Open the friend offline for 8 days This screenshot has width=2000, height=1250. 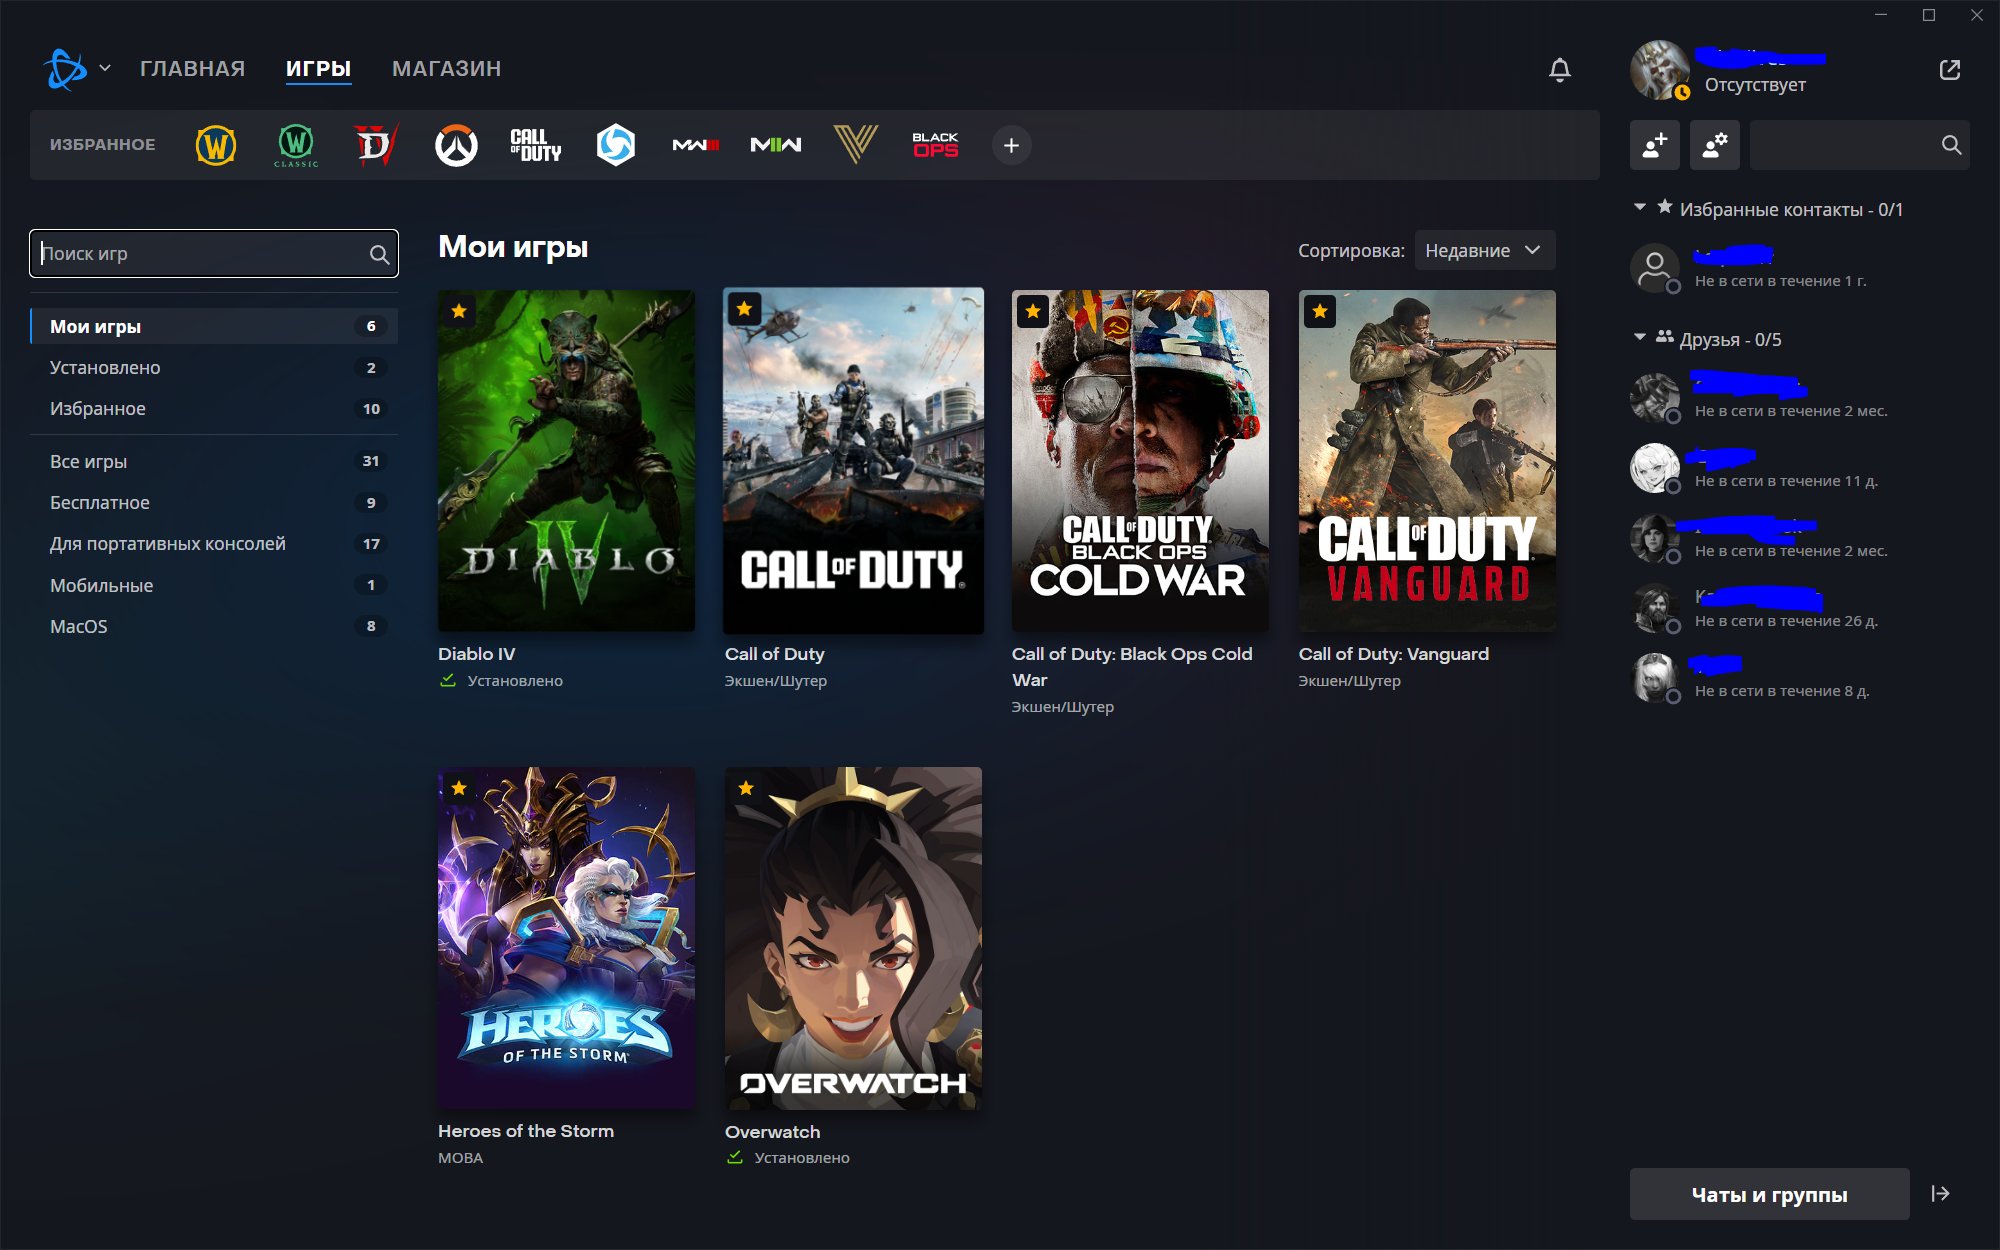(1800, 678)
